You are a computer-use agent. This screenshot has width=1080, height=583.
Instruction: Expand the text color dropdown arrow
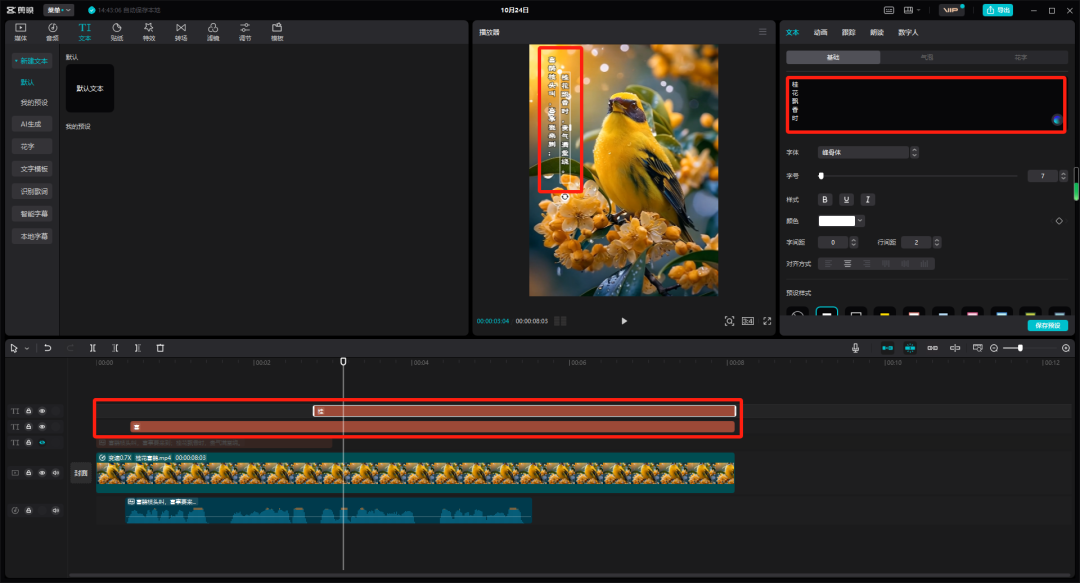tap(860, 221)
